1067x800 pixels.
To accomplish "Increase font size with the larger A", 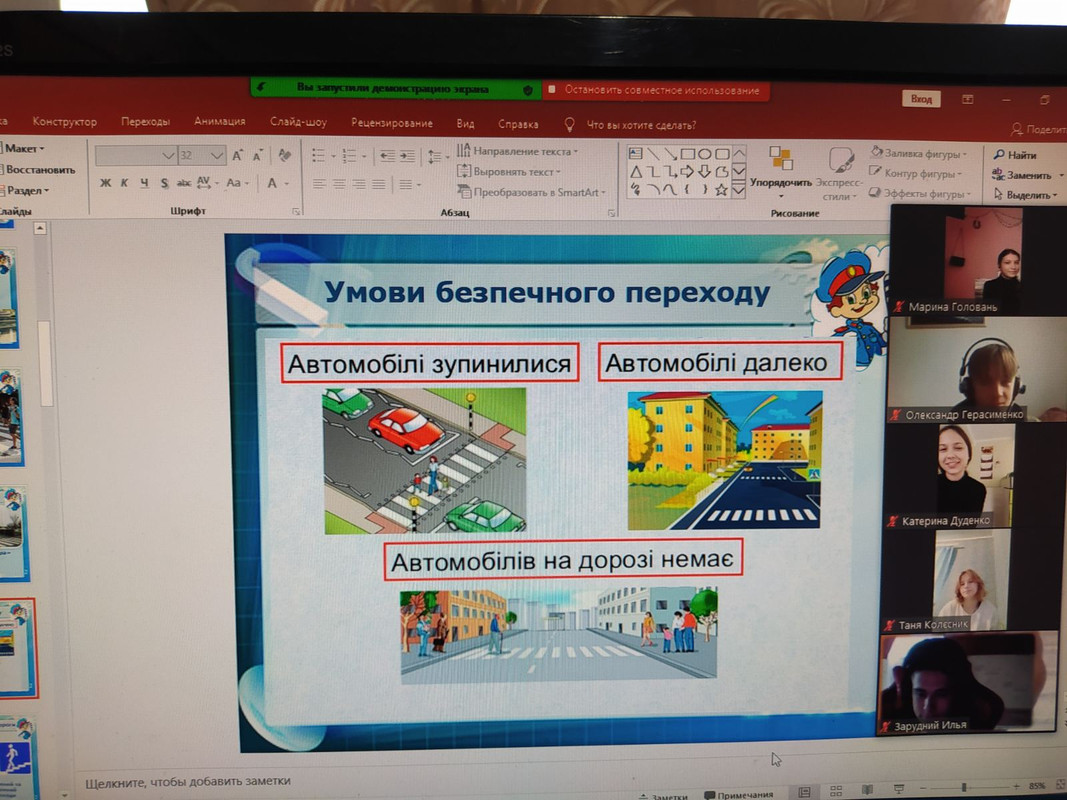I will click(237, 156).
